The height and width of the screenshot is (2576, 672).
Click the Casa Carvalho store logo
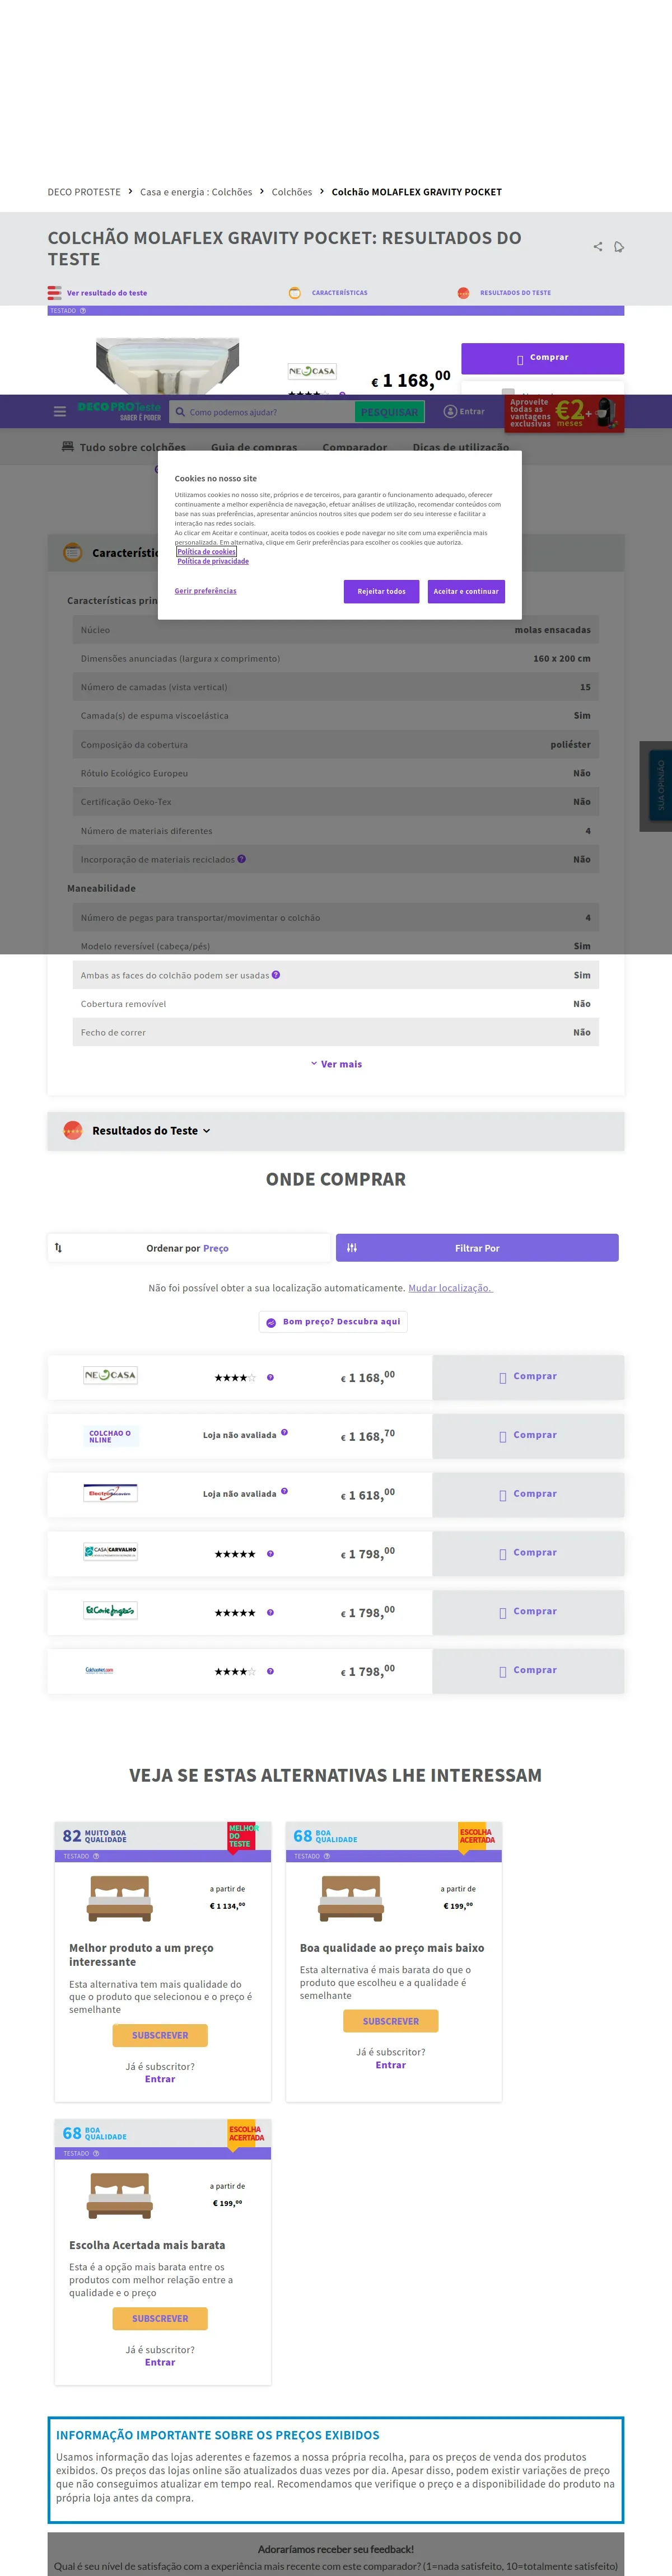pyautogui.click(x=110, y=1552)
